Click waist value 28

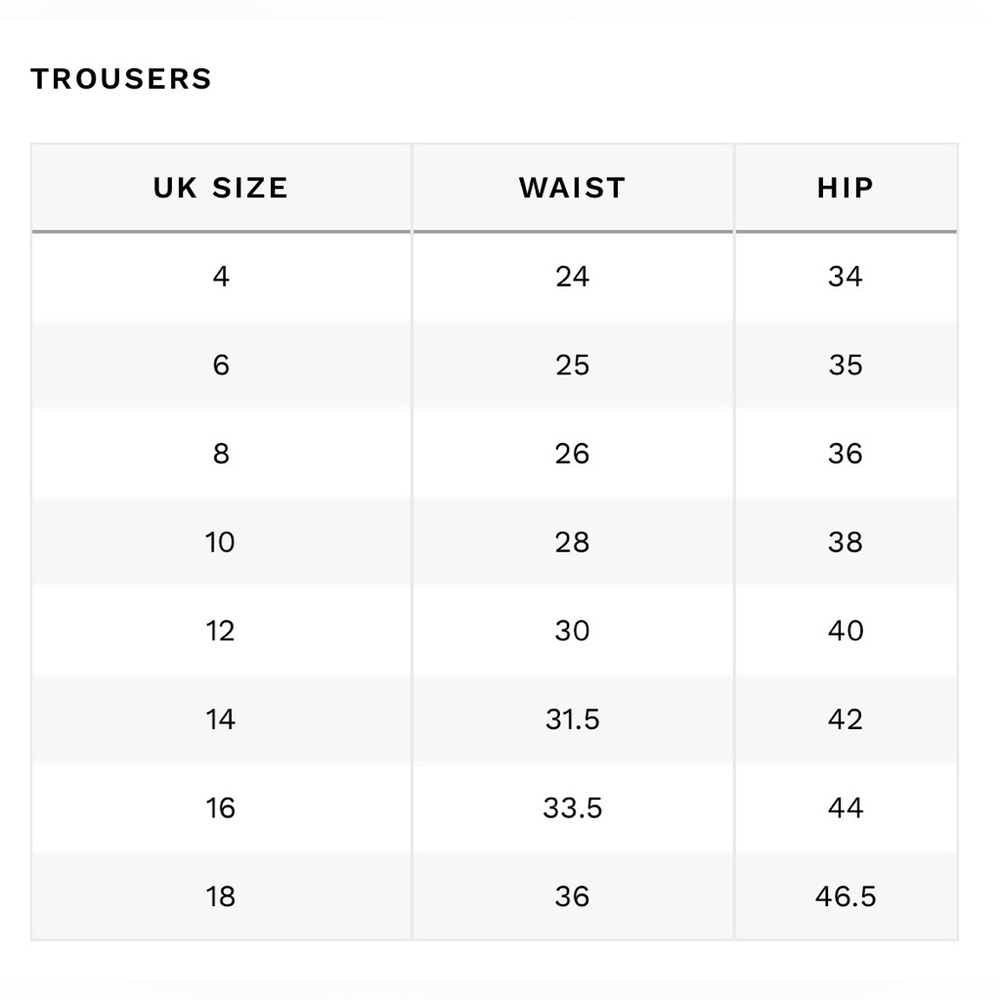(572, 542)
